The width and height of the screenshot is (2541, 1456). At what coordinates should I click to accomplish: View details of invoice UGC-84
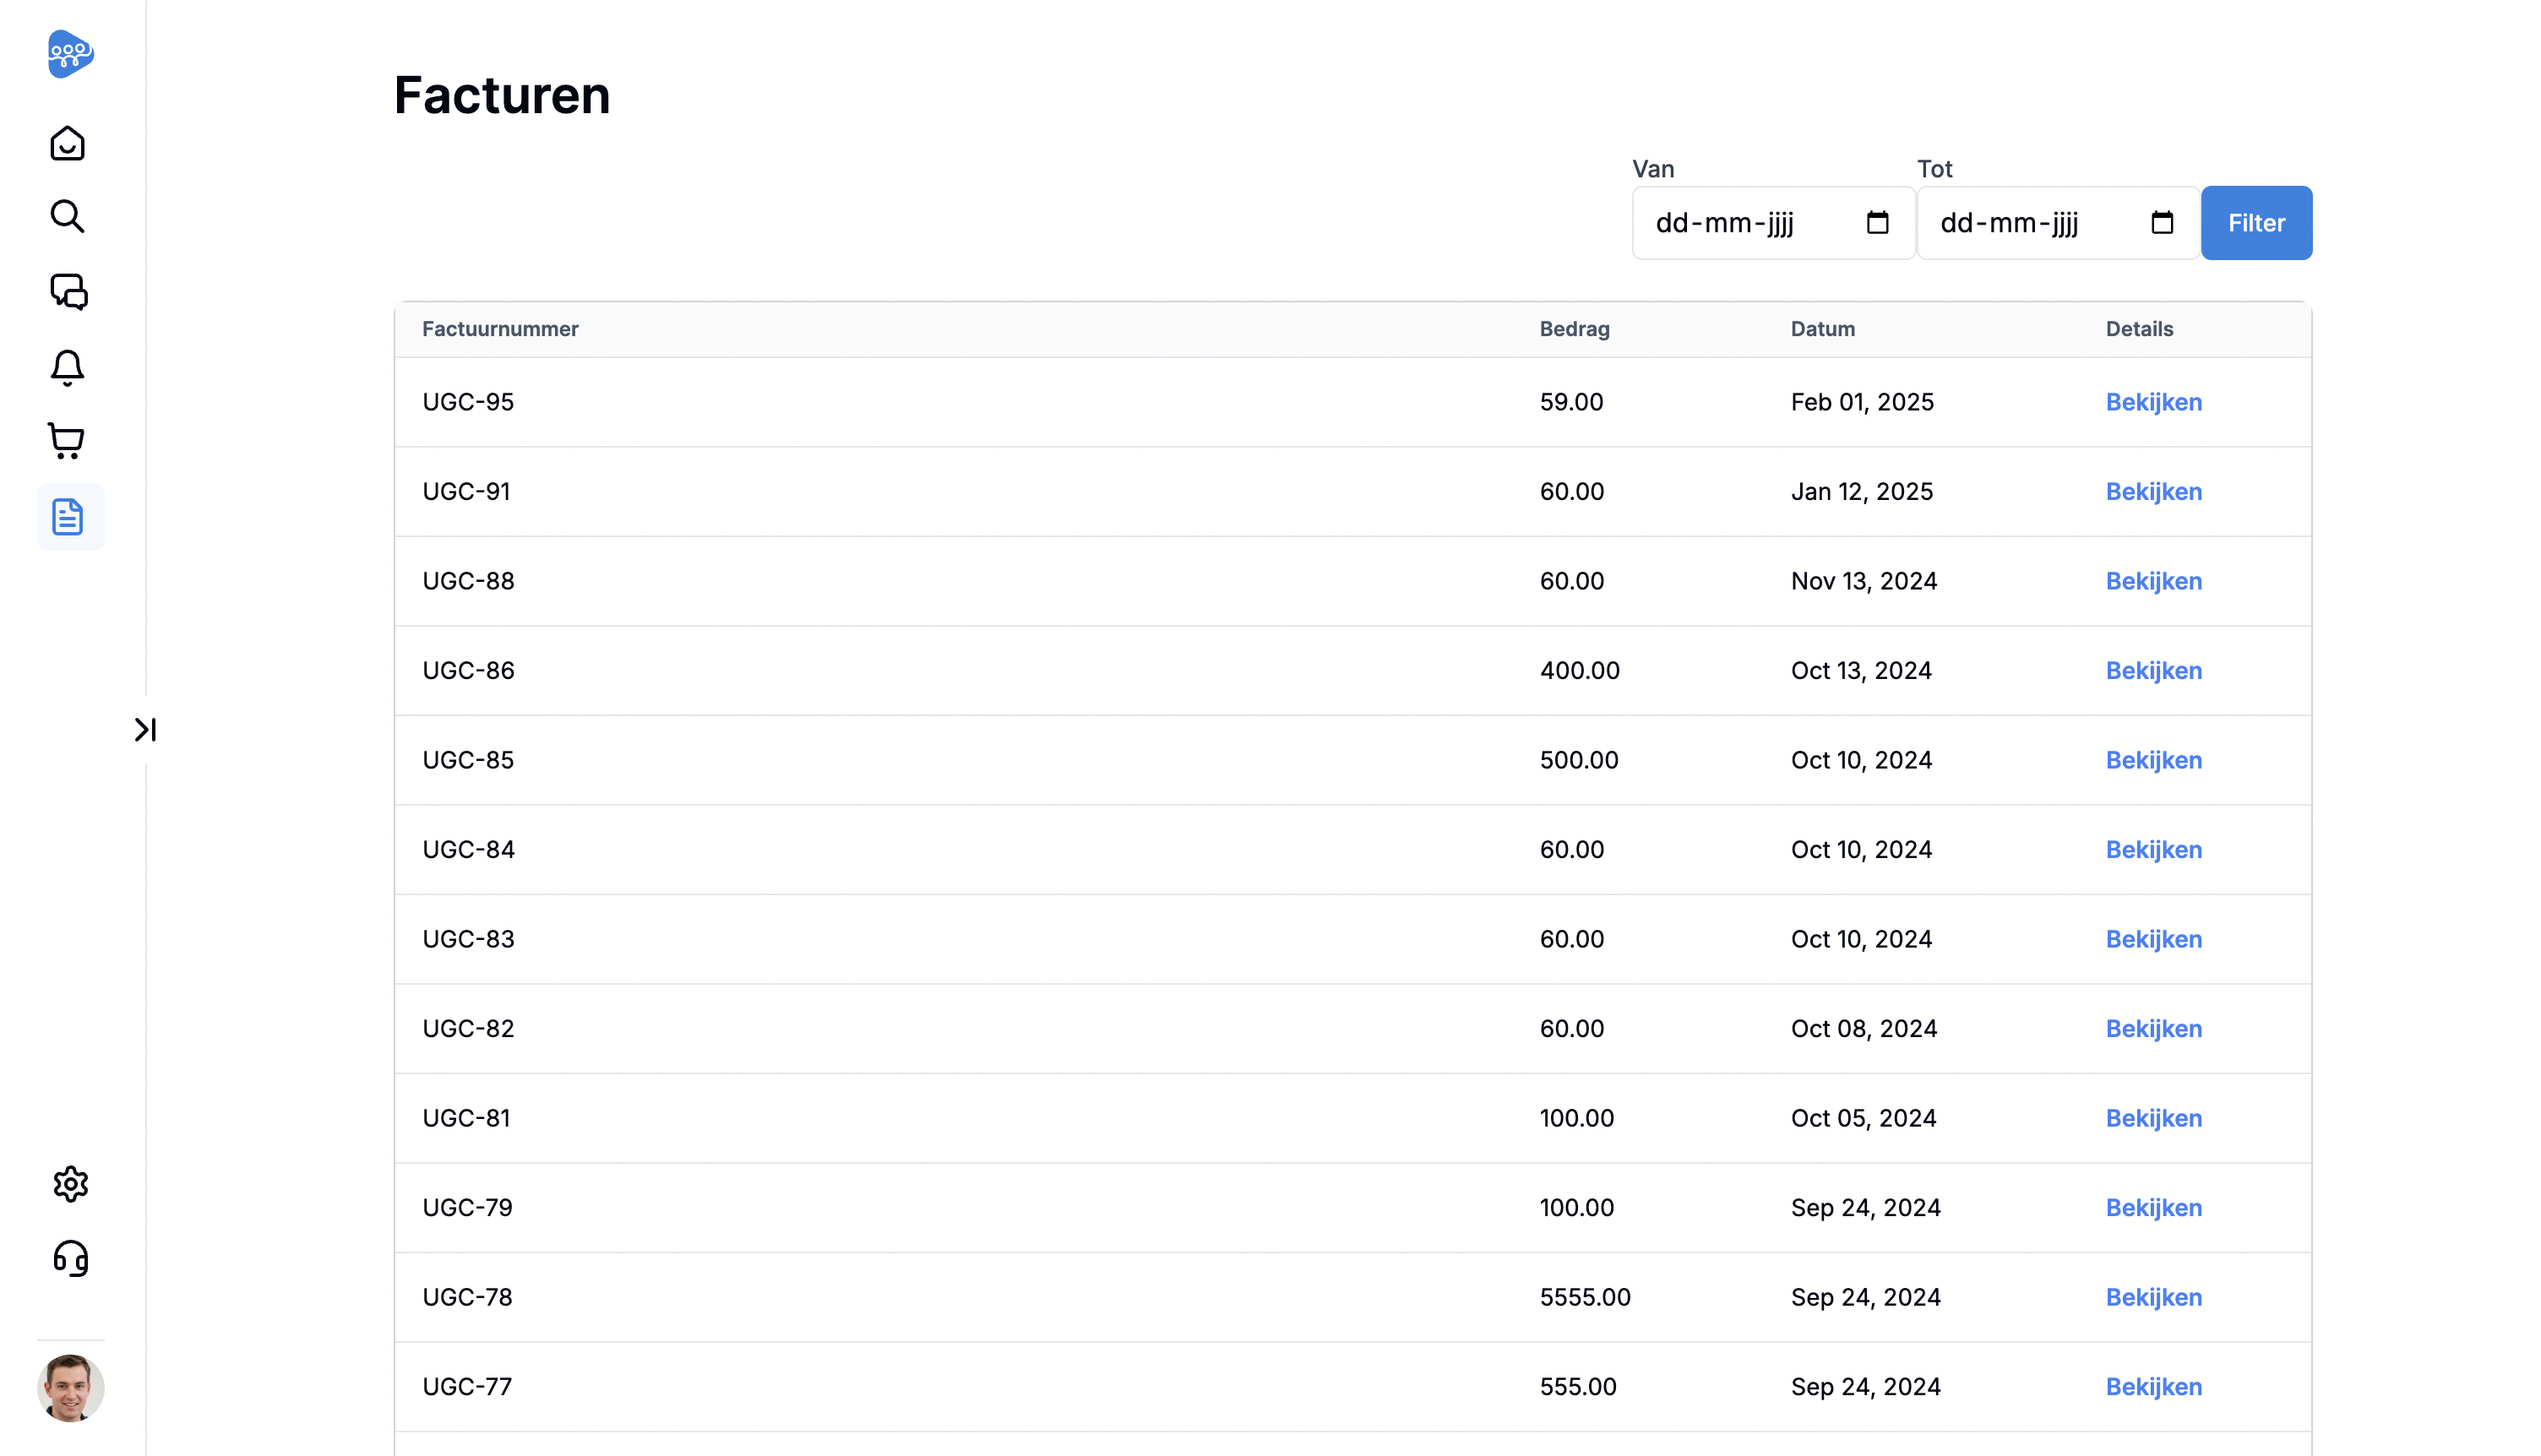[2153, 850]
